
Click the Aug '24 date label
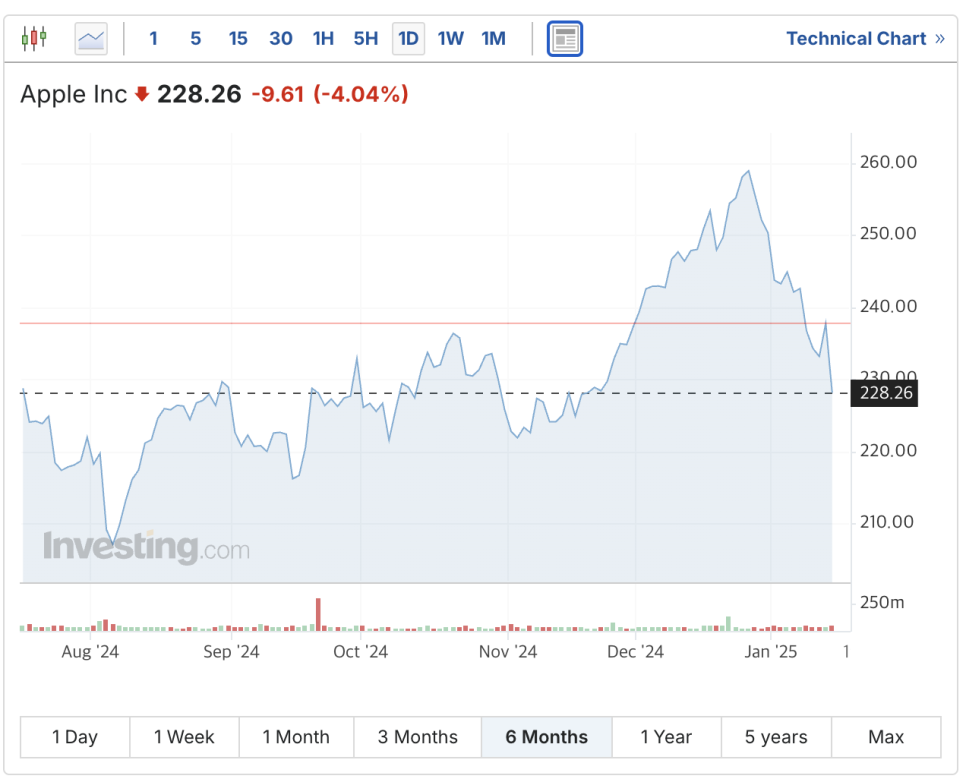click(x=90, y=652)
